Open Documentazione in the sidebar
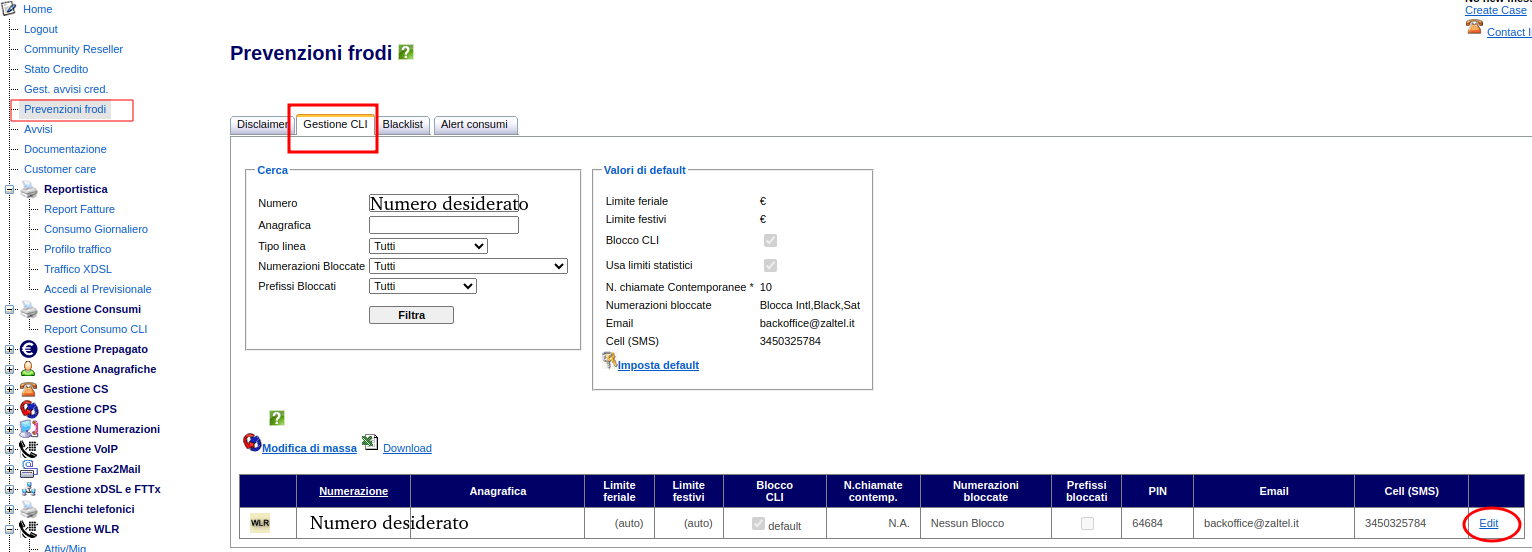This screenshot has width=1532, height=552. point(65,149)
